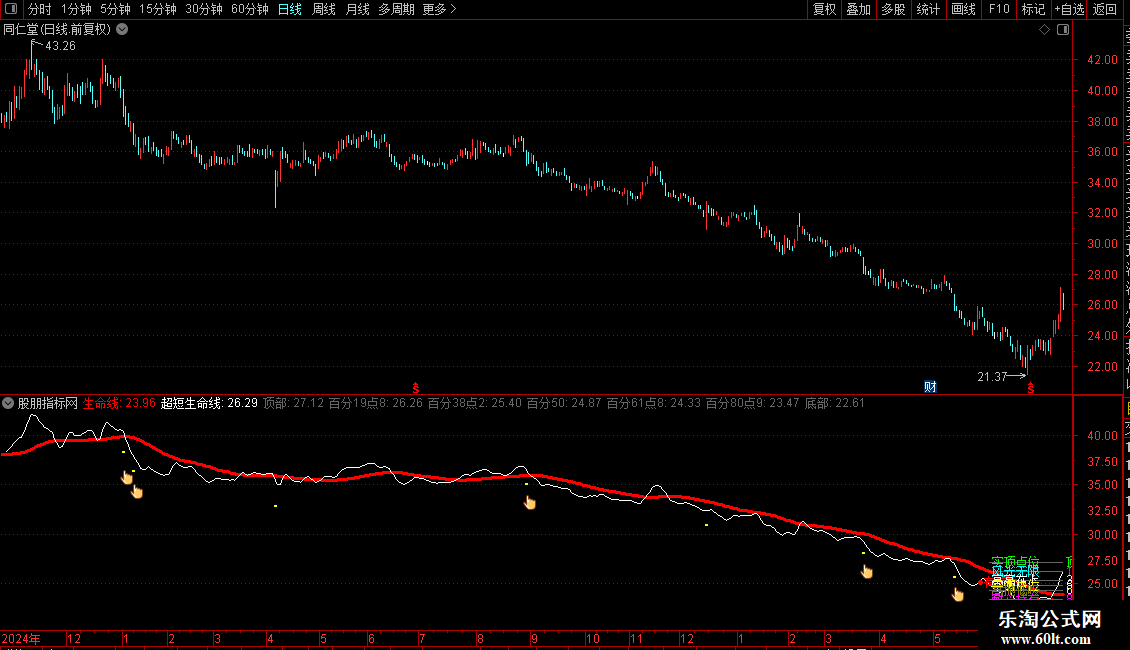Click the blue 财 financial marker icon
The width and height of the screenshot is (1130, 650).
[x=930, y=387]
